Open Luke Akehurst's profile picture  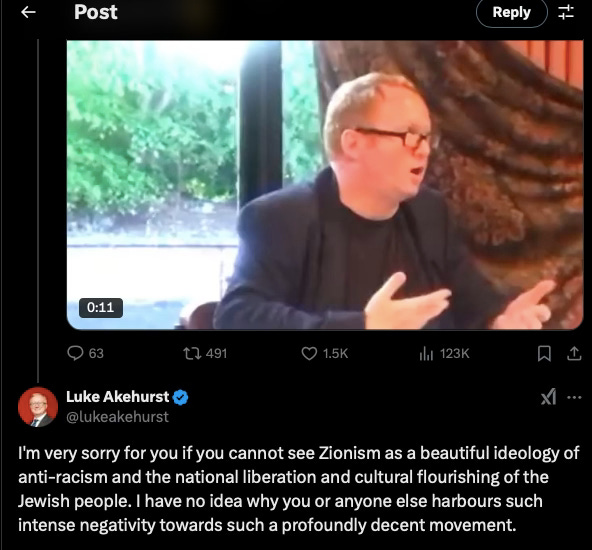(x=38, y=407)
